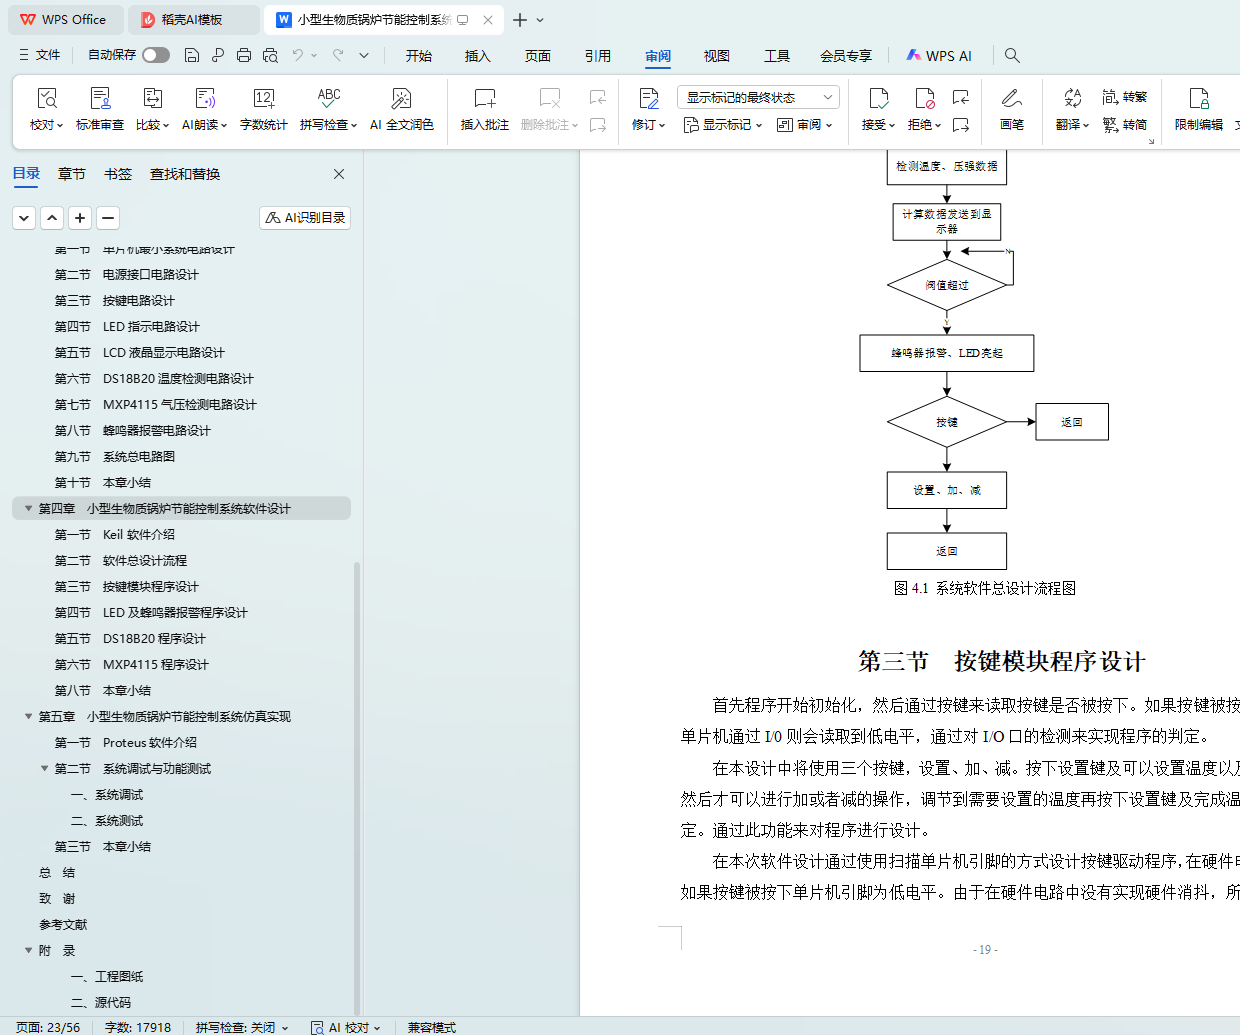Jump to 第五节 DS18B20 程序设计 heading
Viewport: 1240px width, 1035px height.
click(x=154, y=638)
